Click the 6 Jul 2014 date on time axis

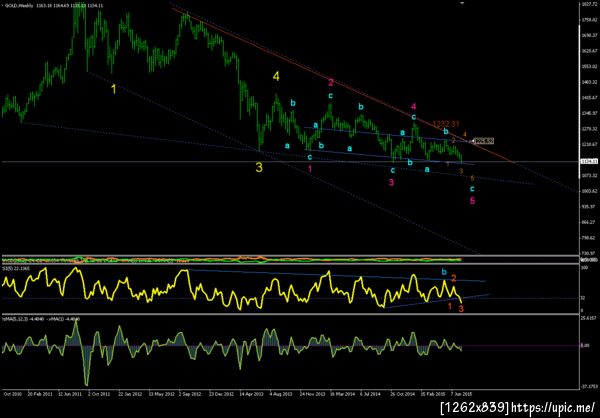(x=371, y=394)
